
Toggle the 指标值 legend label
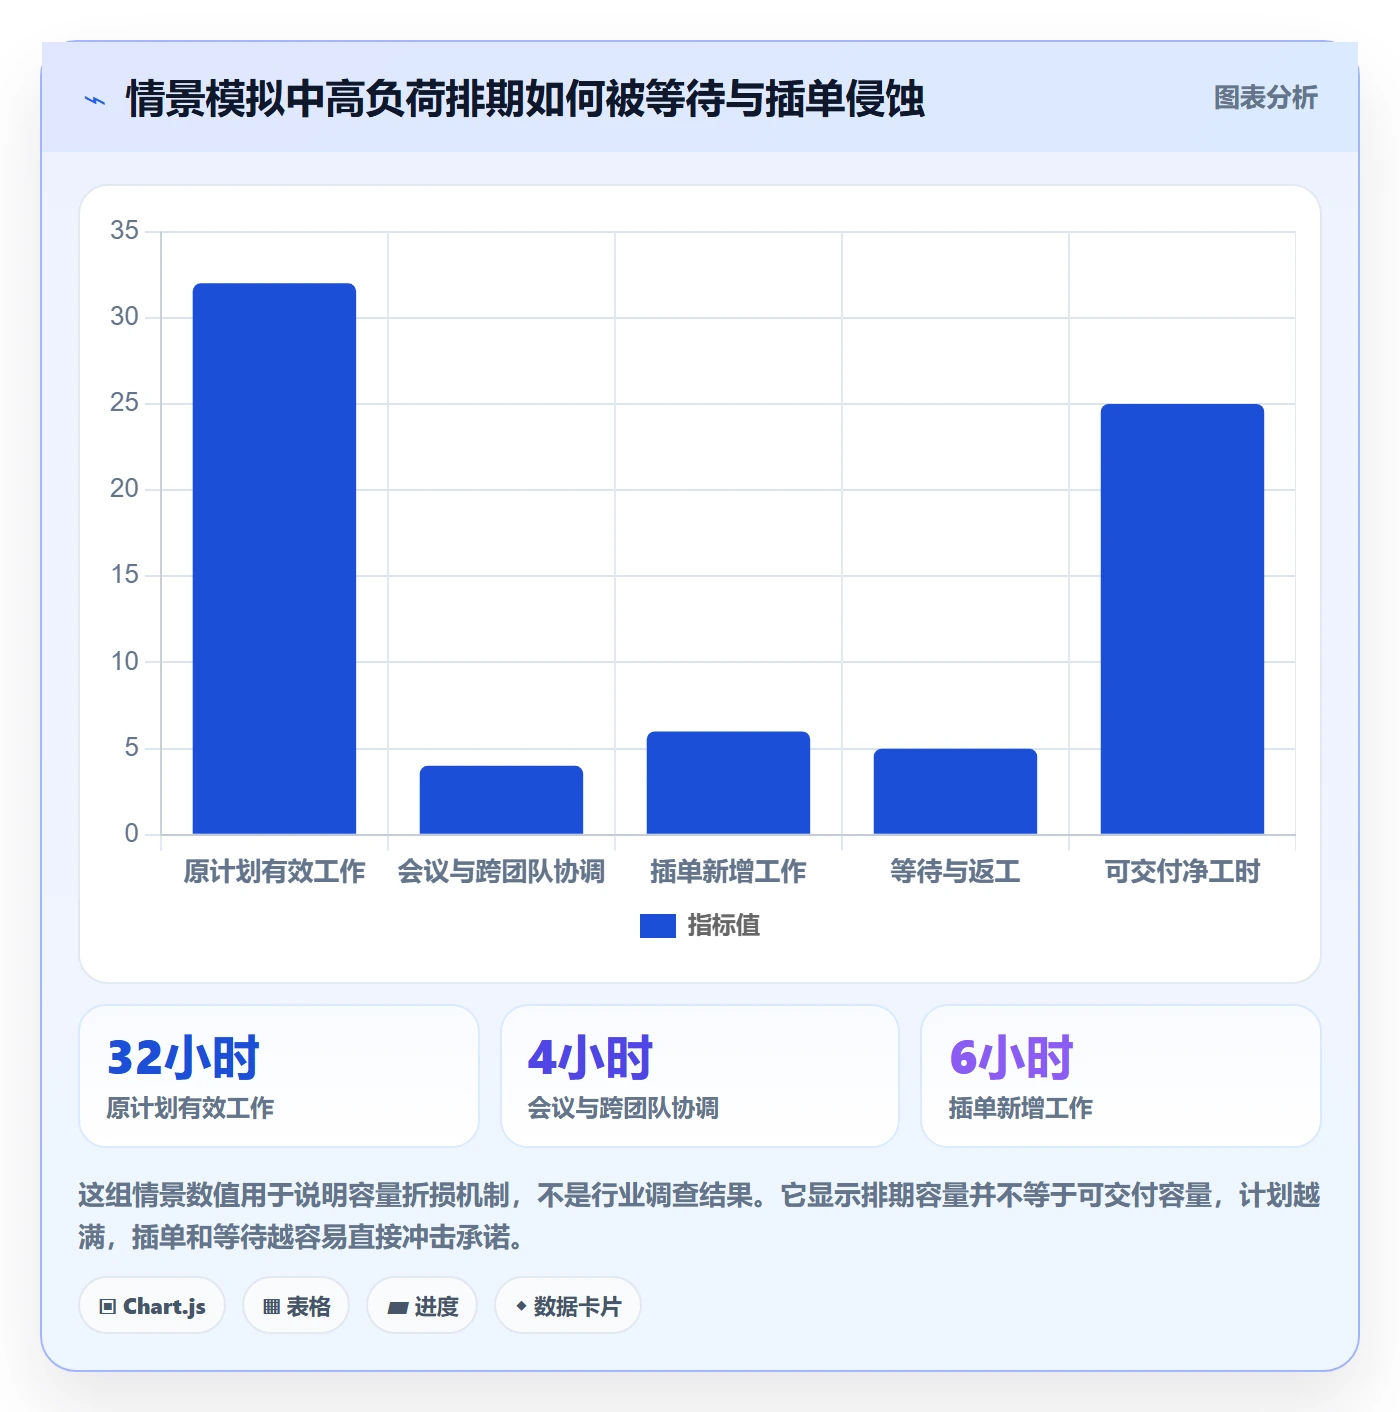tap(724, 926)
